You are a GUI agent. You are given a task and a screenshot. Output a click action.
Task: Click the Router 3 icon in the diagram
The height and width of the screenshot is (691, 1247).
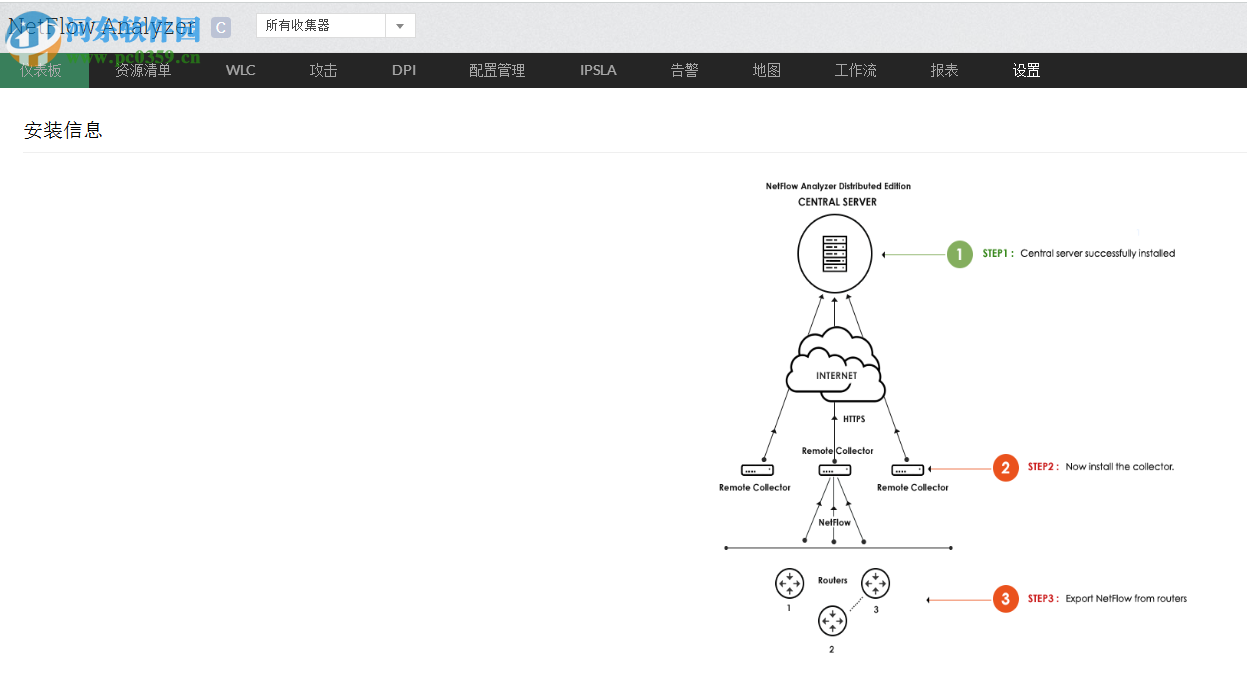[x=876, y=584]
